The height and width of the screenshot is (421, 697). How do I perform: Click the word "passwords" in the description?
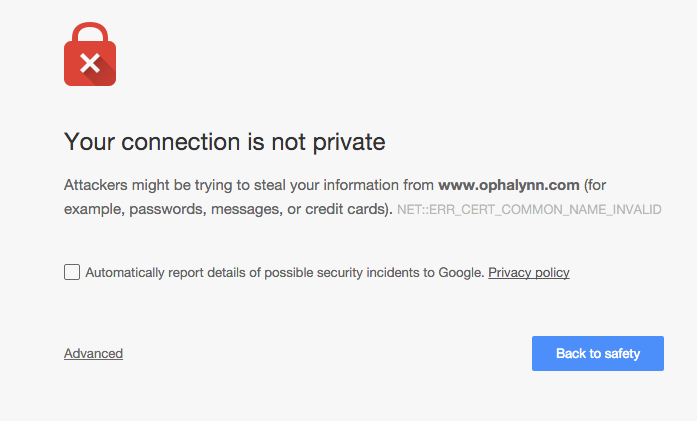[x=168, y=209]
